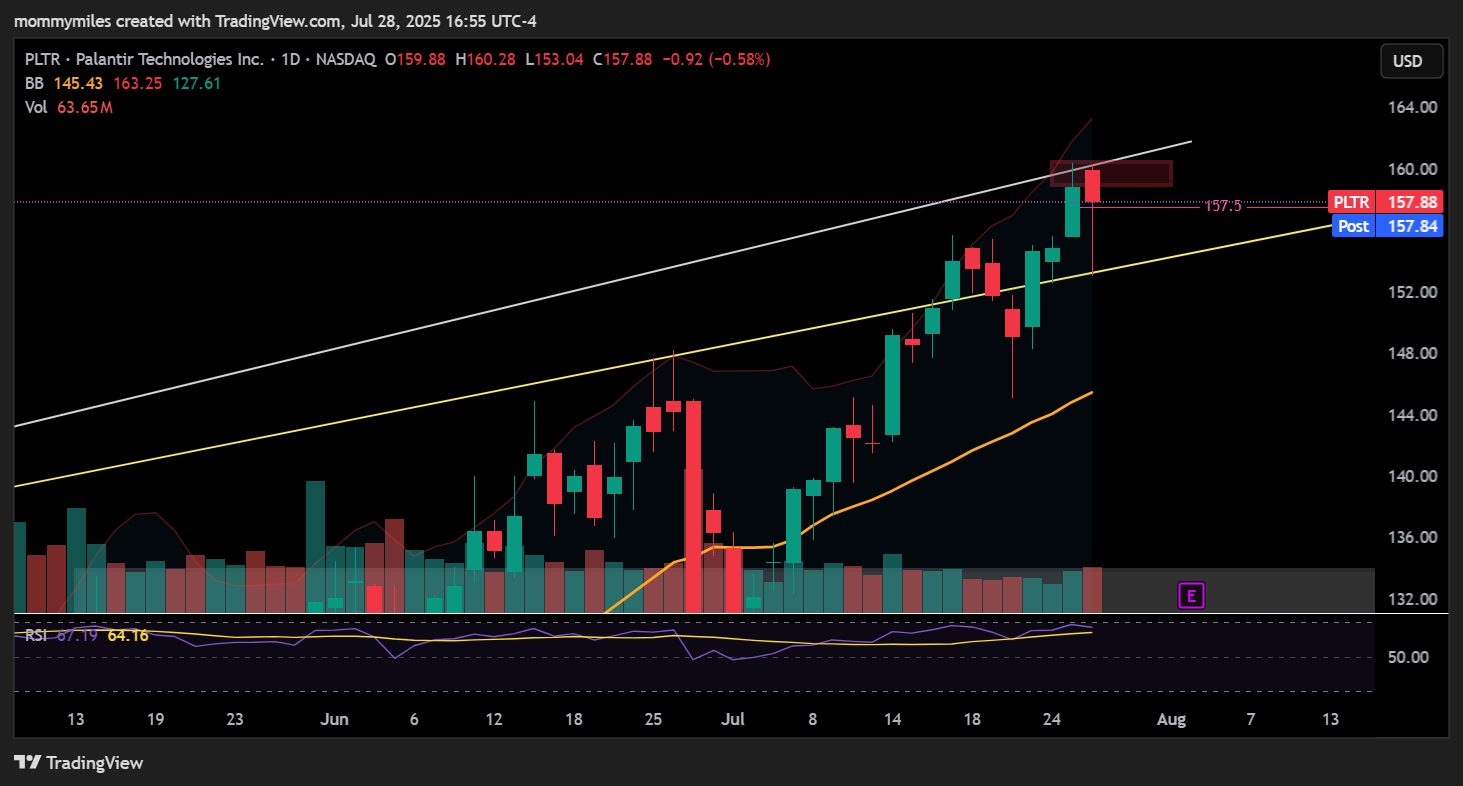
Task: Click the BB basis value 145.43
Action: [x=78, y=84]
